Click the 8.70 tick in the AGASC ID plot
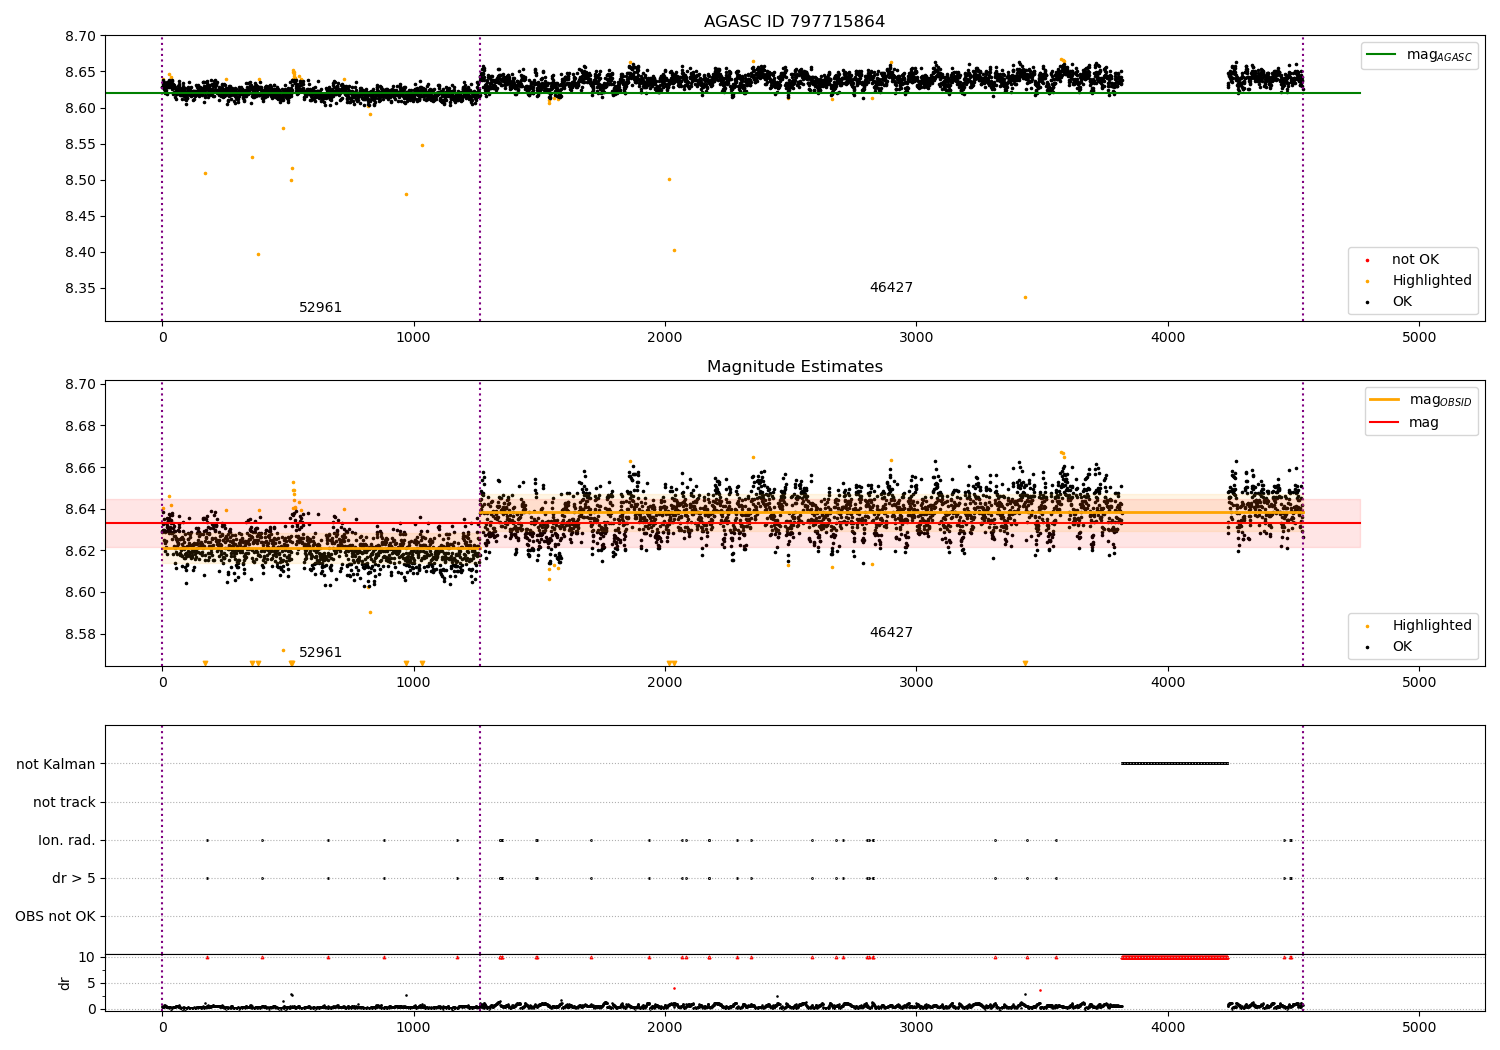The image size is (1500, 1050). click(80, 36)
